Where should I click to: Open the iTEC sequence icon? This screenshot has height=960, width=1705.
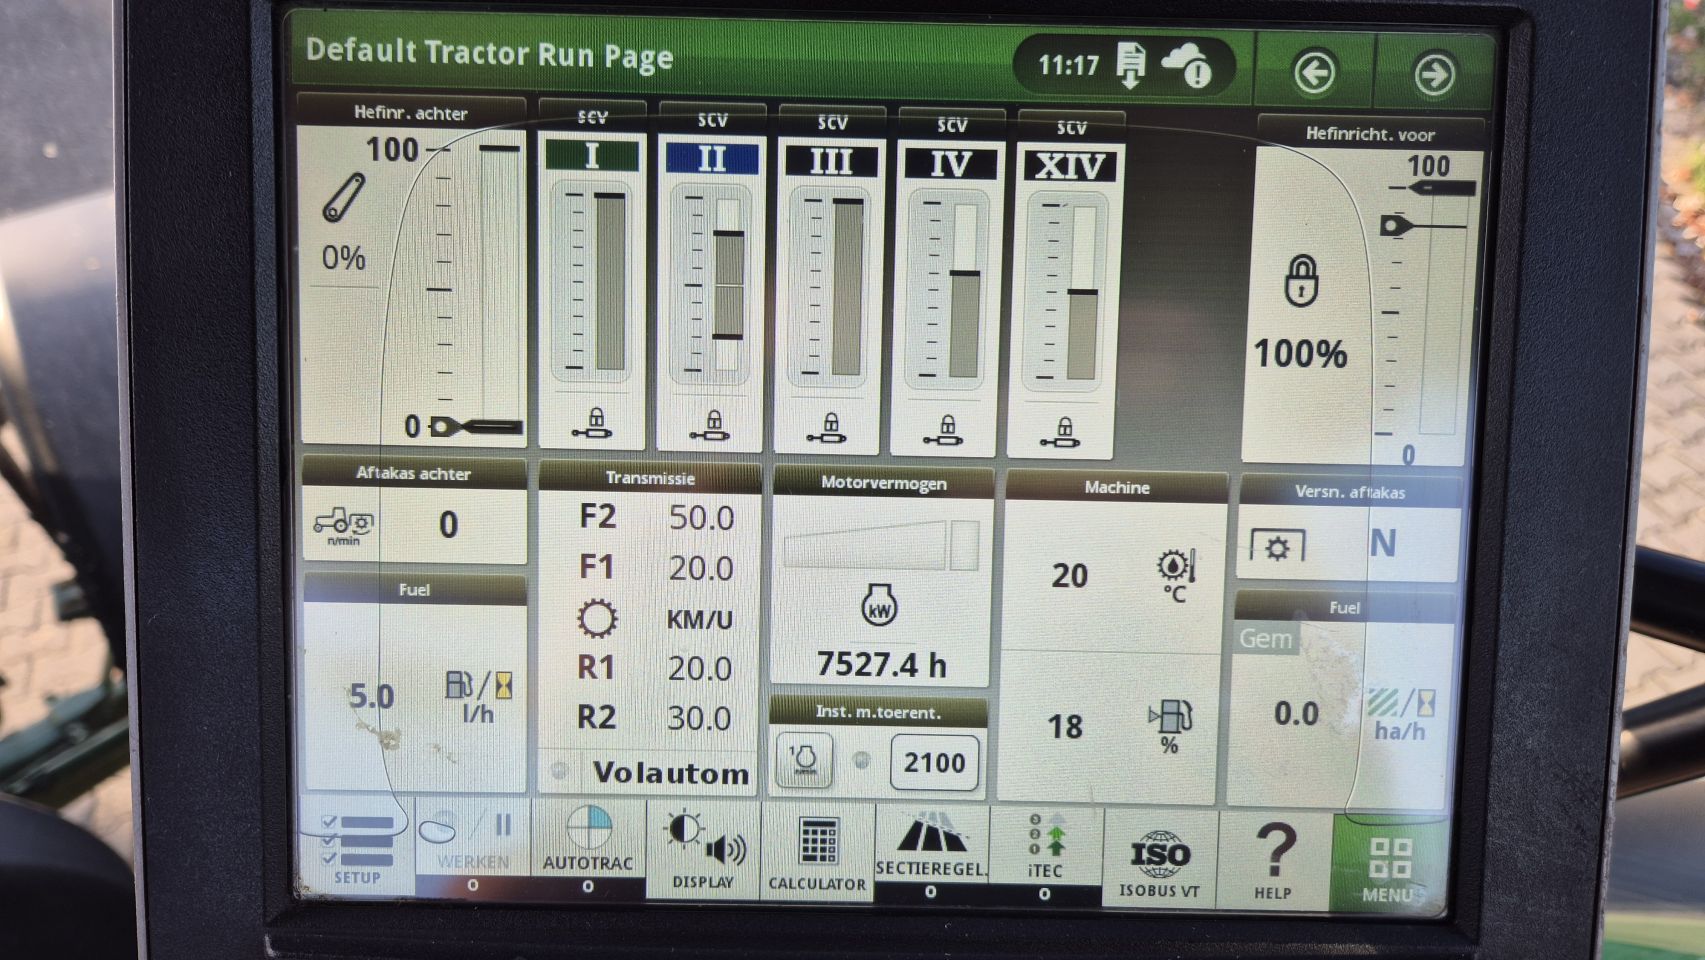tap(1045, 846)
